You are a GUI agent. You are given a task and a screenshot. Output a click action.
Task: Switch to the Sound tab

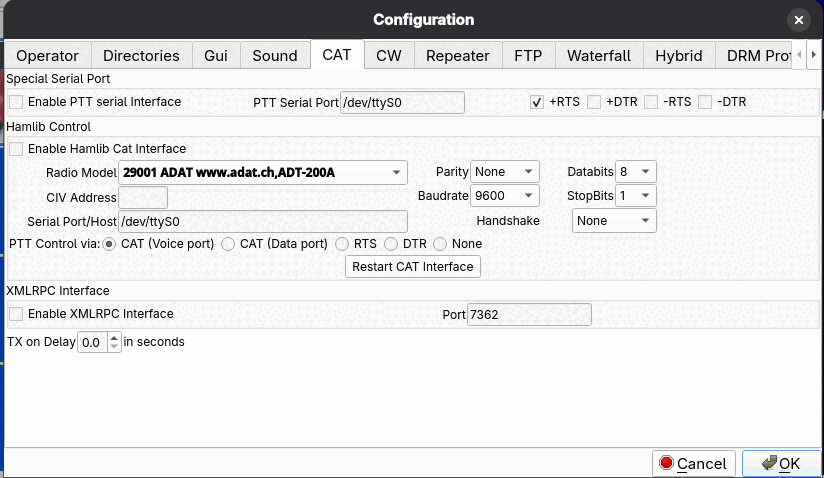275,56
